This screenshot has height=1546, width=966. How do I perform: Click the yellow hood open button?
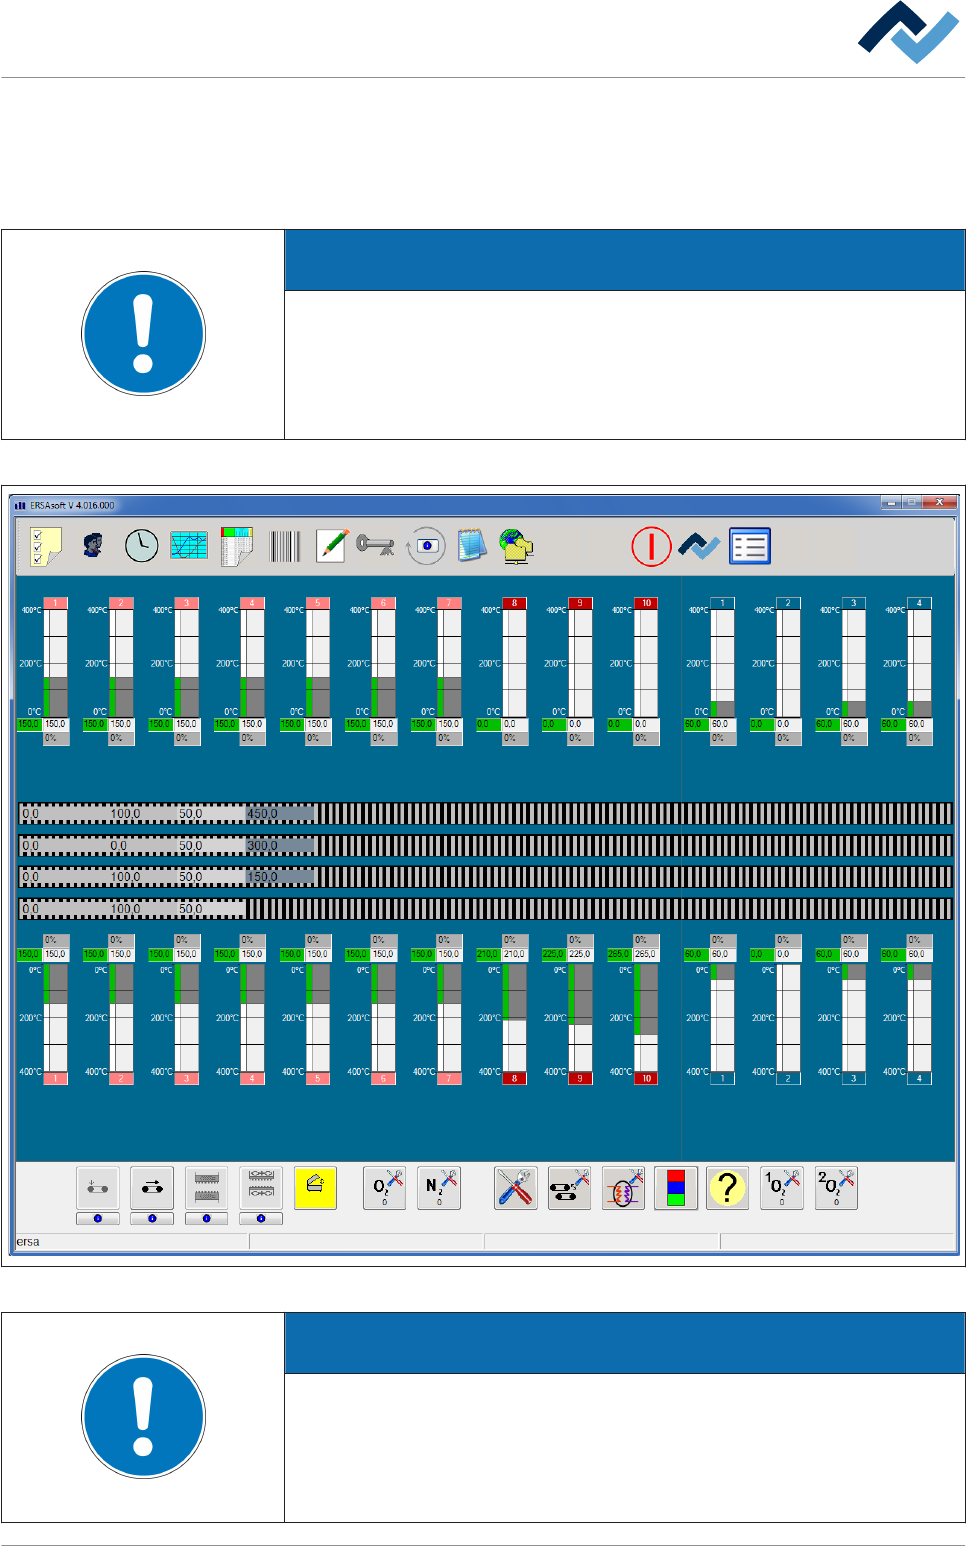[315, 1188]
